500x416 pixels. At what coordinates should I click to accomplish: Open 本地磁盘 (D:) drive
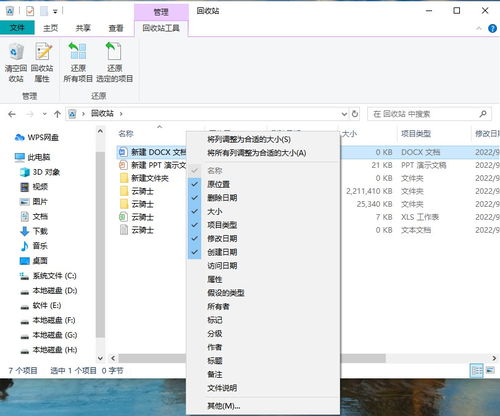(x=49, y=291)
